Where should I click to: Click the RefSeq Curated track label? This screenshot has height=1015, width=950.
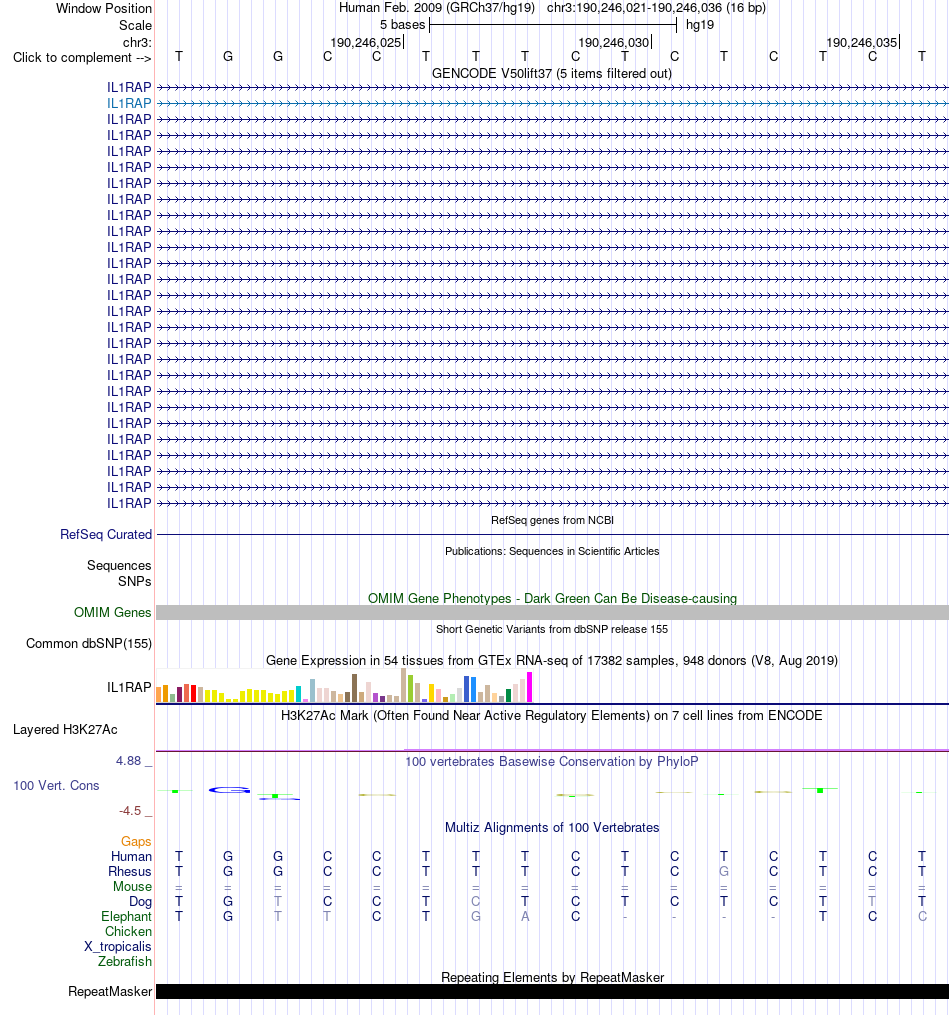coord(106,534)
